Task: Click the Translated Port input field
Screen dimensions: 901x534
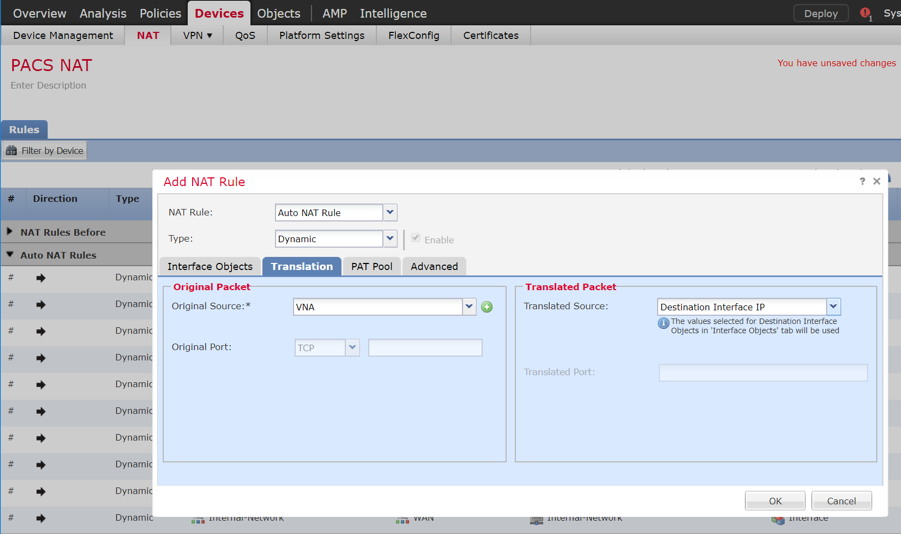Action: [763, 372]
